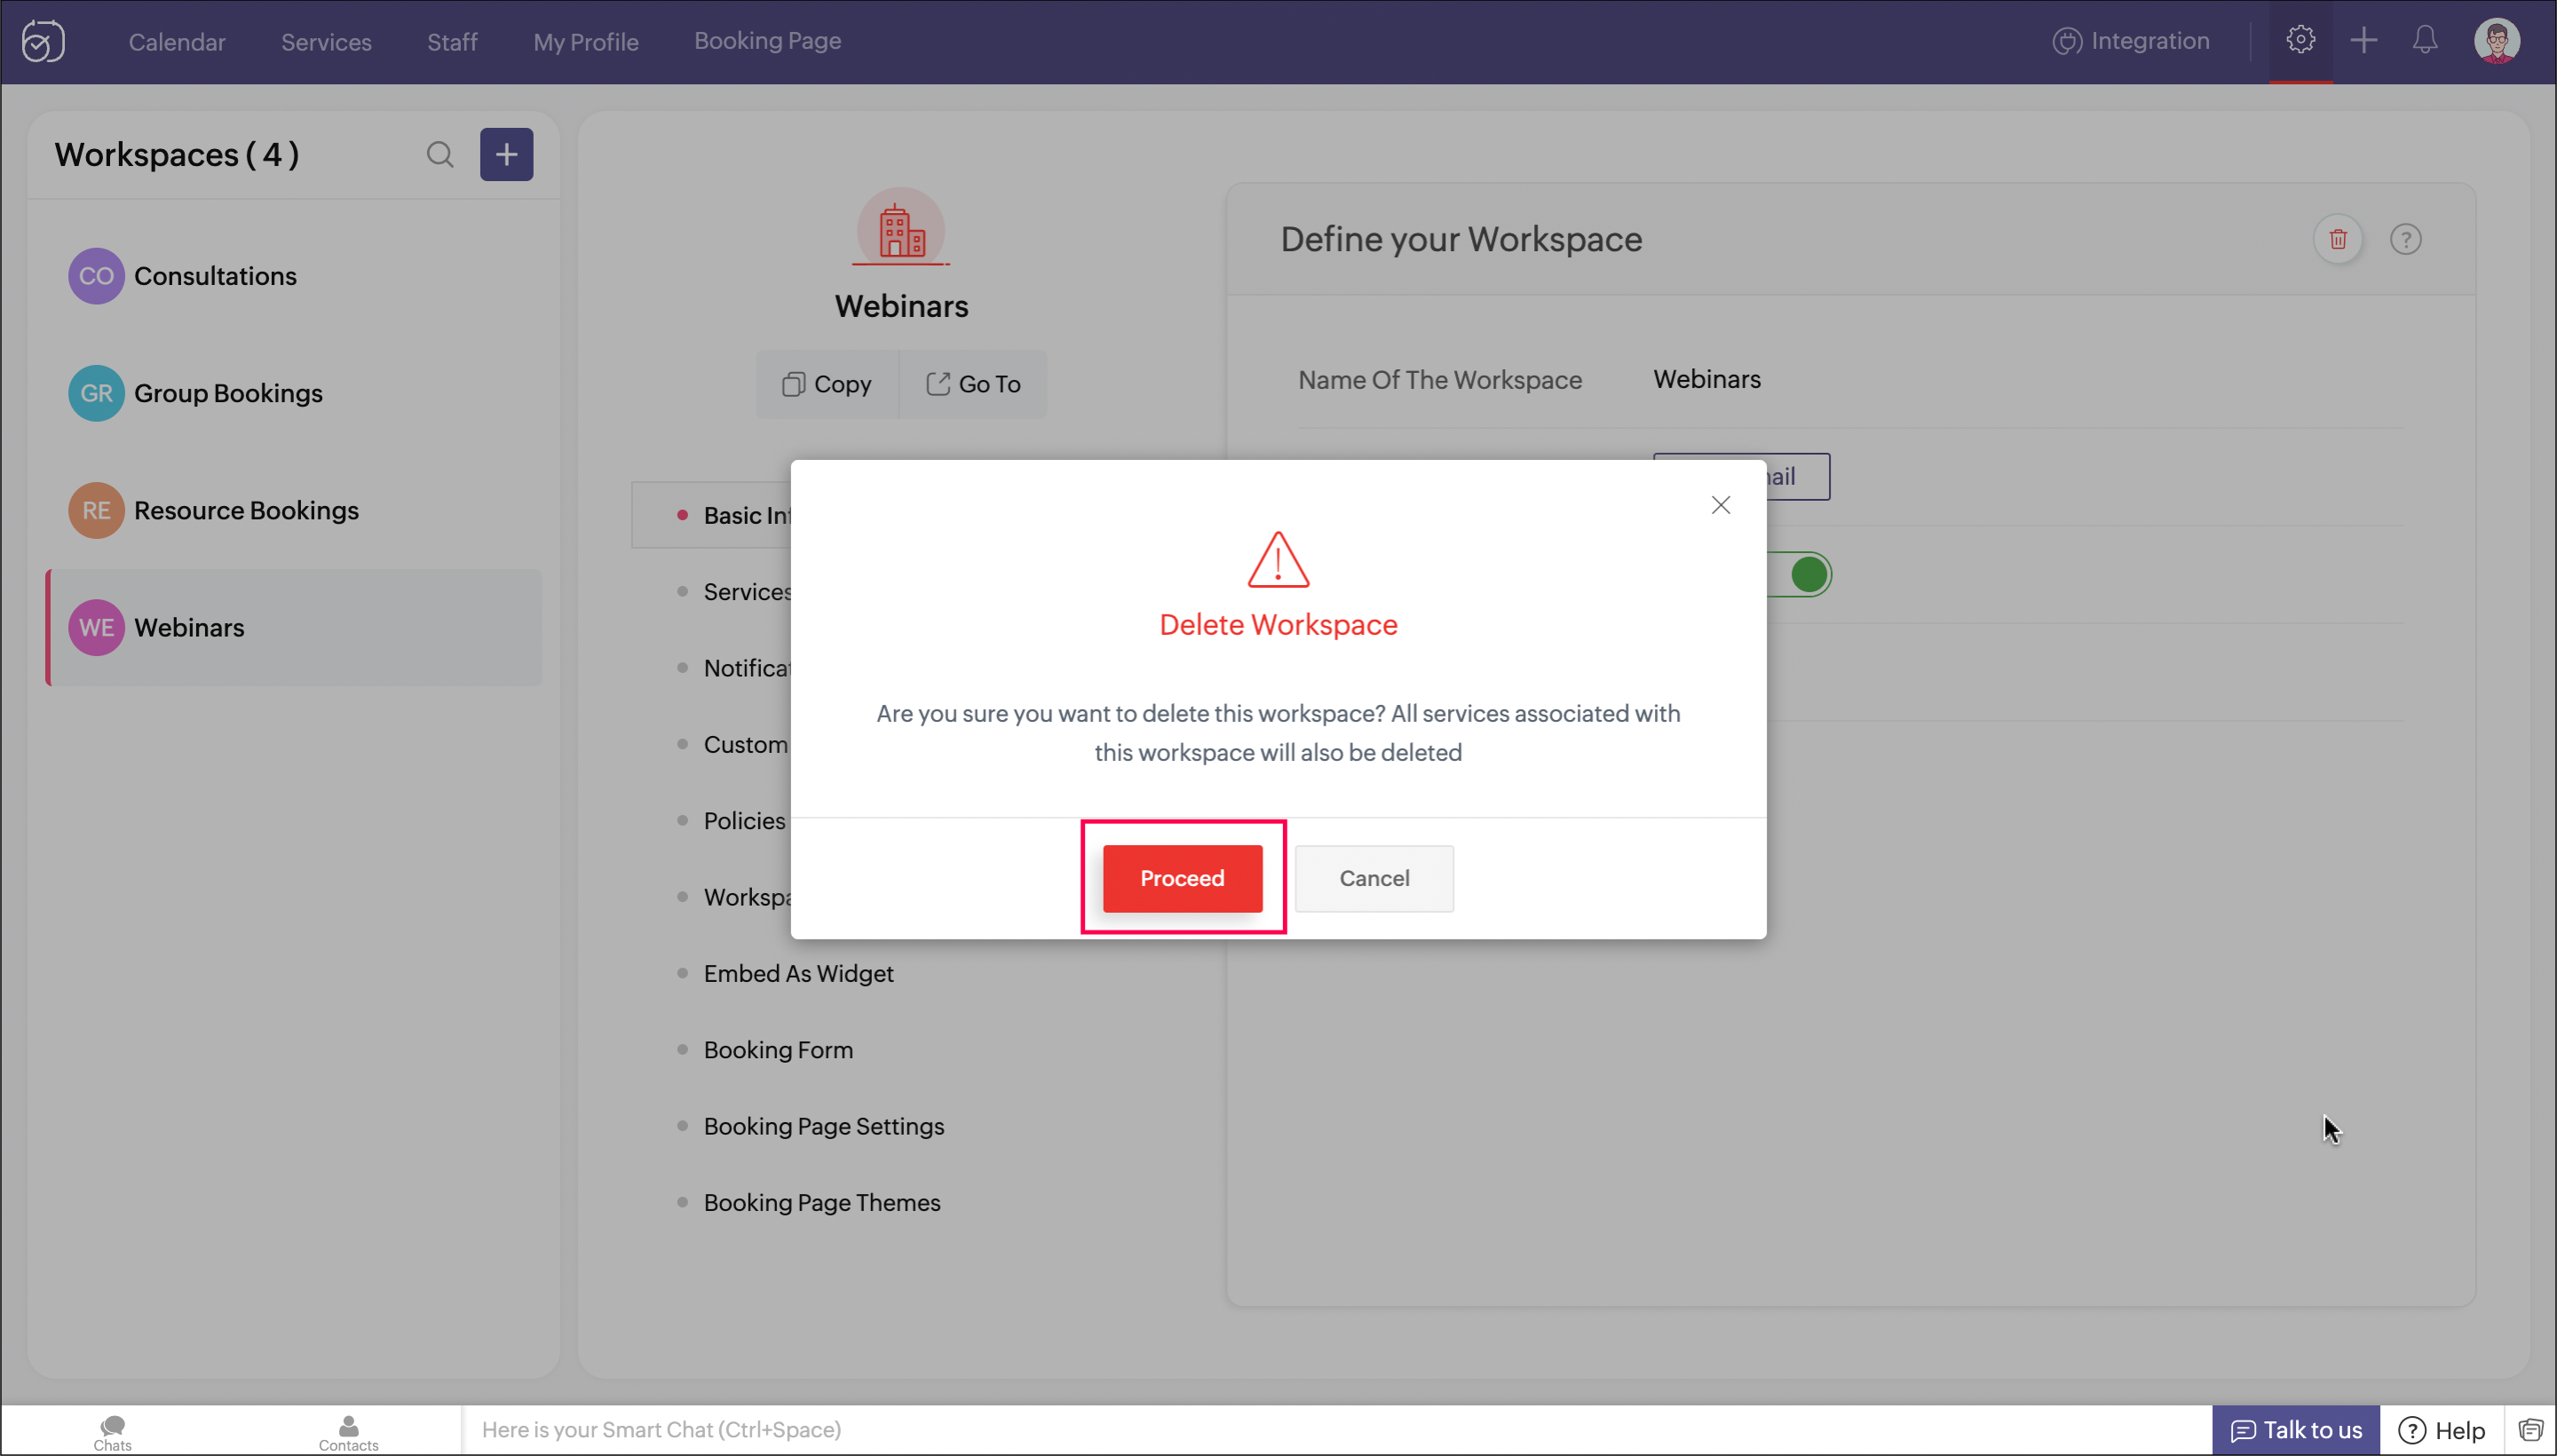The image size is (2557, 1456).
Task: Select the Consultations workspace
Action: 215,276
